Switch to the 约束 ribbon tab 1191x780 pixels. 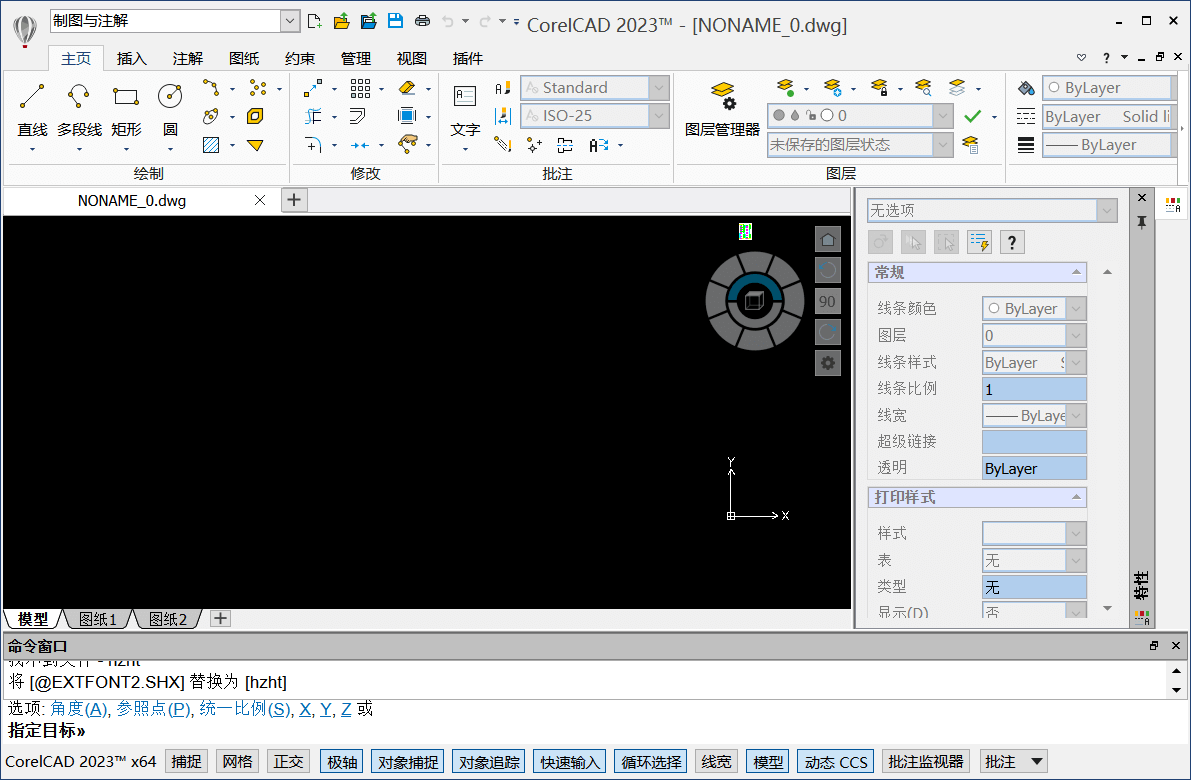299,58
